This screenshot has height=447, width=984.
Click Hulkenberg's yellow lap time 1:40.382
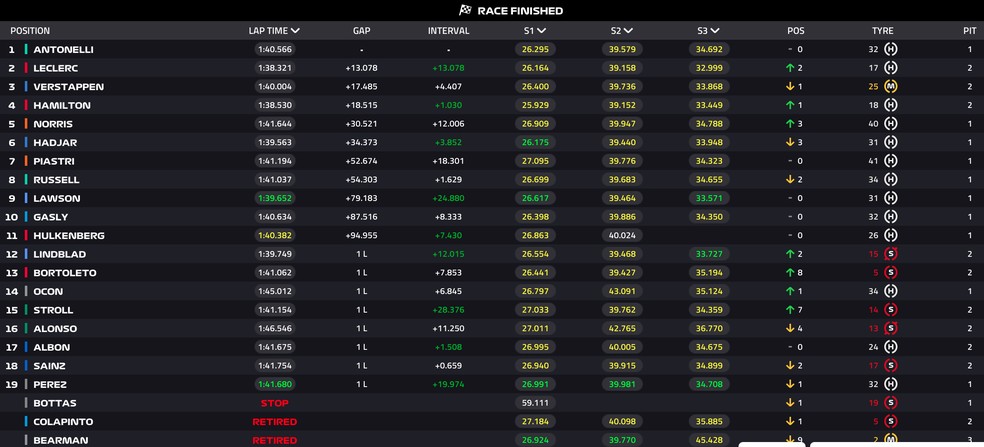coord(275,235)
